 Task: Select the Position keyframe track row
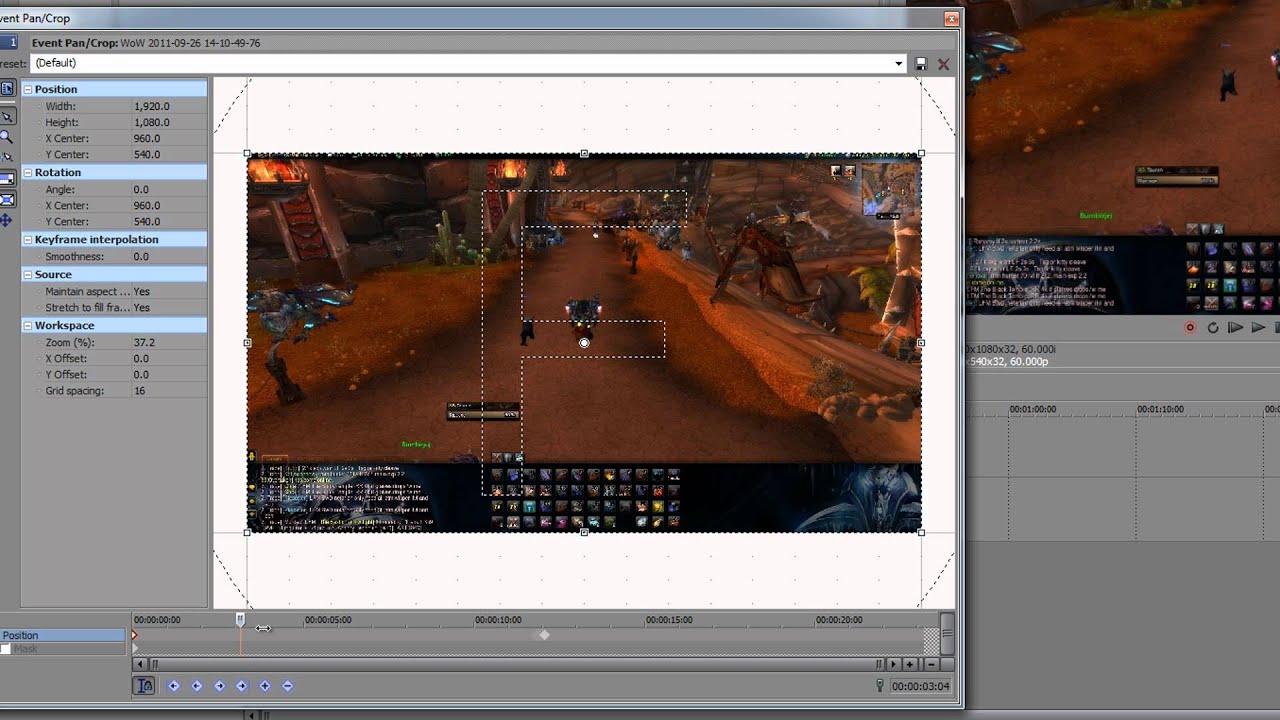click(x=64, y=635)
